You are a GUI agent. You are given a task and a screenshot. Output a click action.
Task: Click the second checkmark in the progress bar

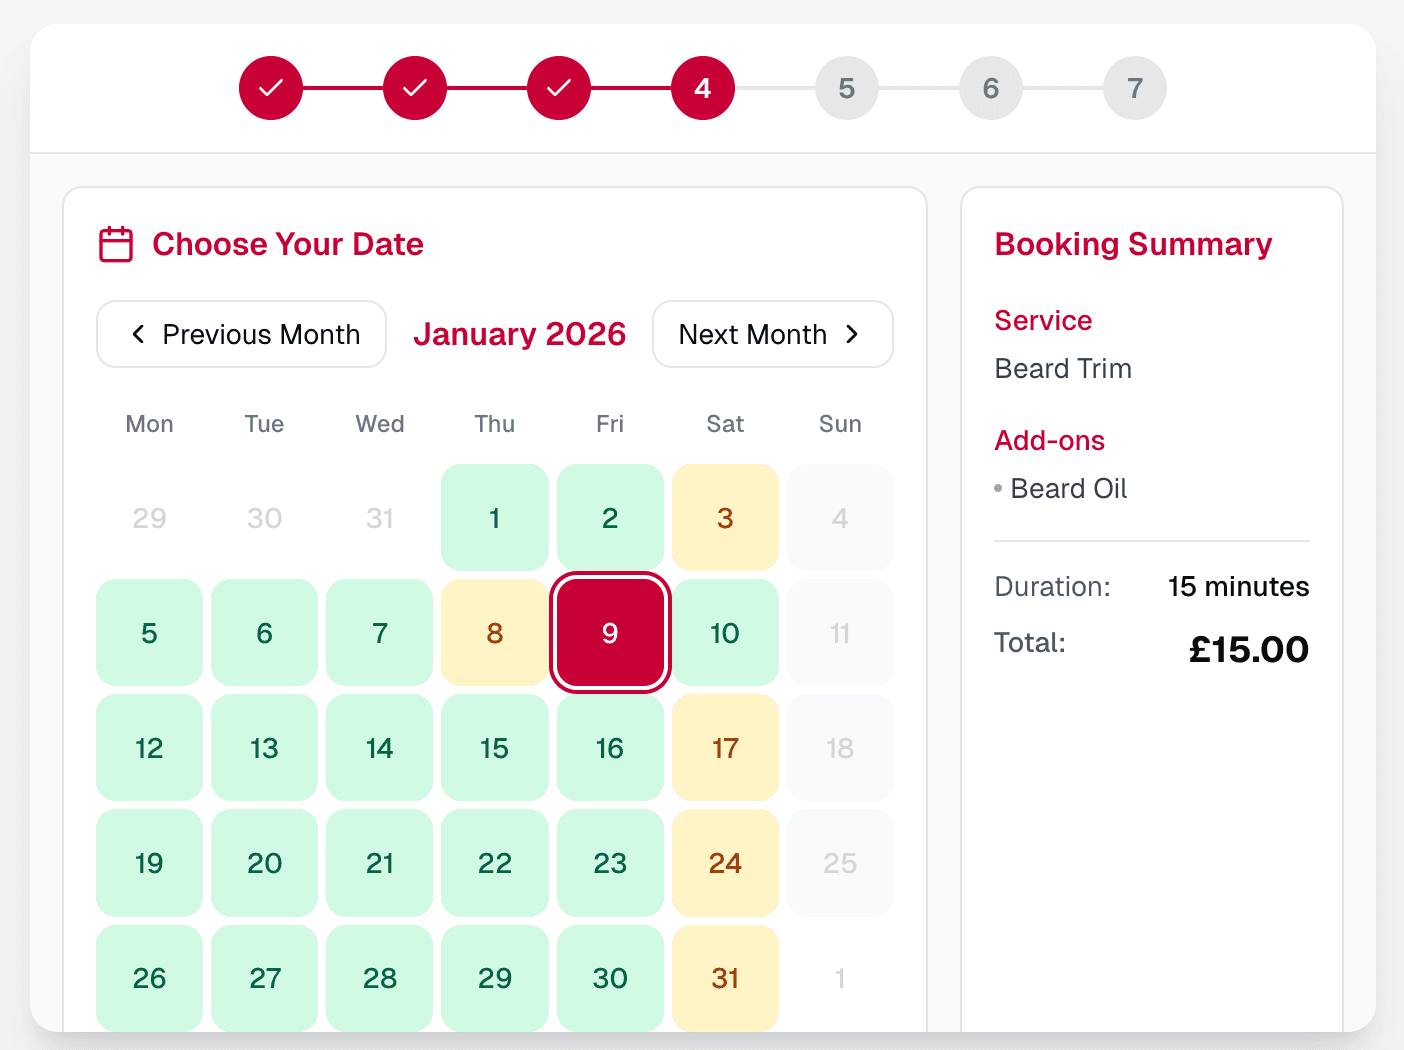(414, 88)
